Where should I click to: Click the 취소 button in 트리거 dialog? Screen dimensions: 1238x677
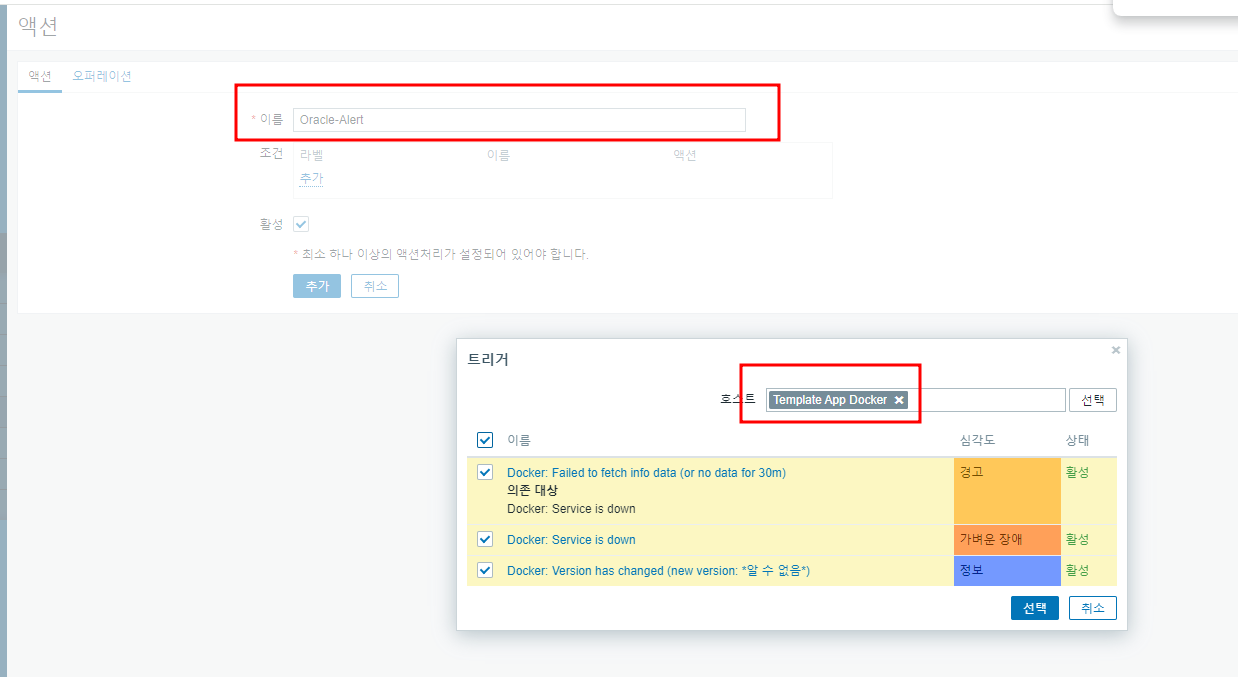pyautogui.click(x=1093, y=608)
